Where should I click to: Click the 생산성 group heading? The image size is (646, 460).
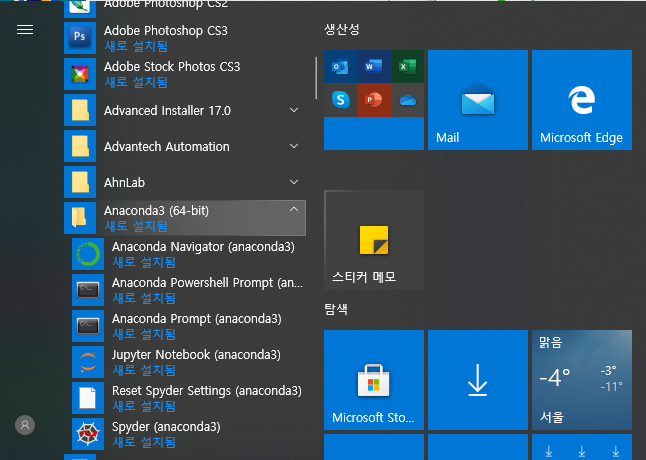coord(342,29)
